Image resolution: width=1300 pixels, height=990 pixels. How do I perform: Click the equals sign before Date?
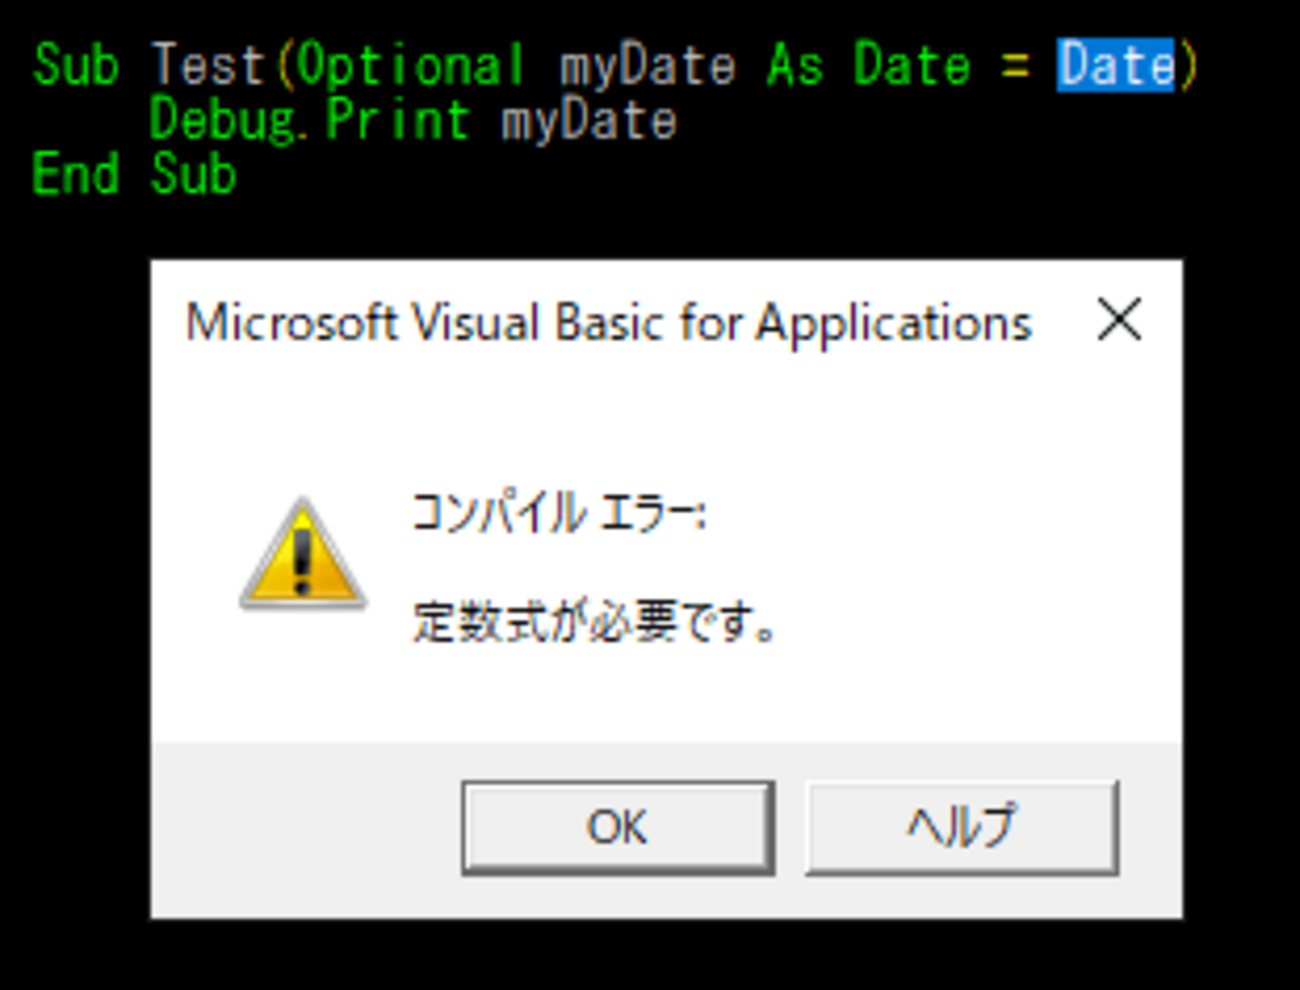pyautogui.click(x=1017, y=64)
